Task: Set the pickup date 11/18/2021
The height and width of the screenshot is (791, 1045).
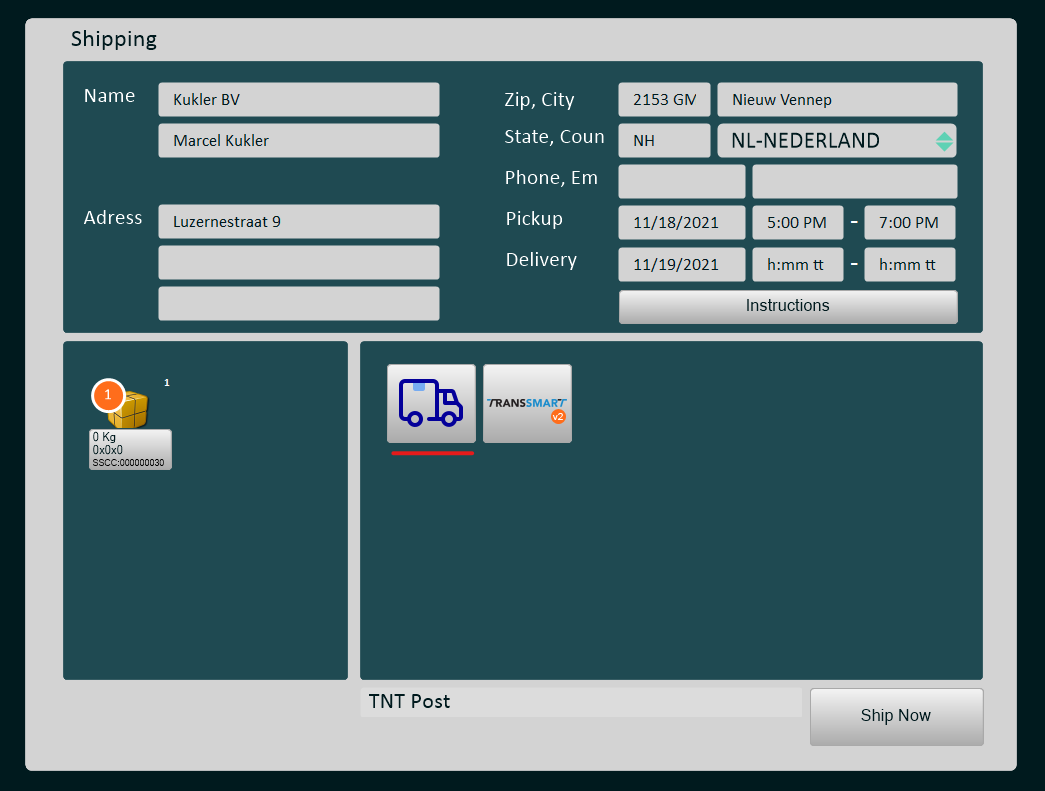Action: pos(681,223)
